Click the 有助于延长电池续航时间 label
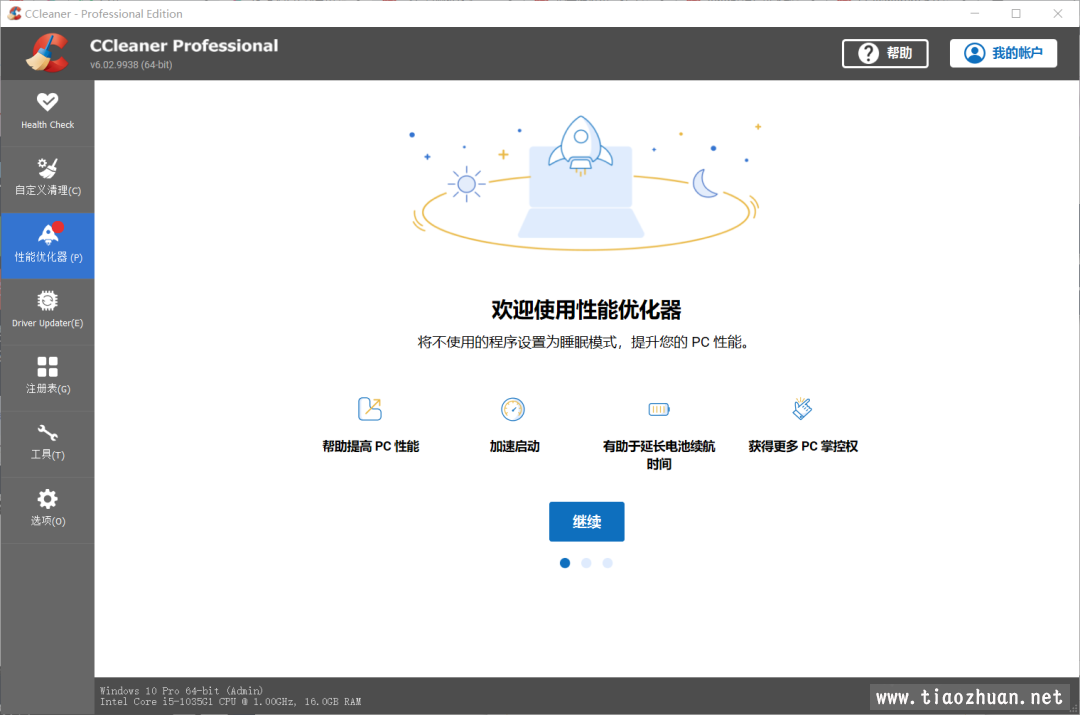Viewport: 1080px width, 715px height. pos(659,455)
